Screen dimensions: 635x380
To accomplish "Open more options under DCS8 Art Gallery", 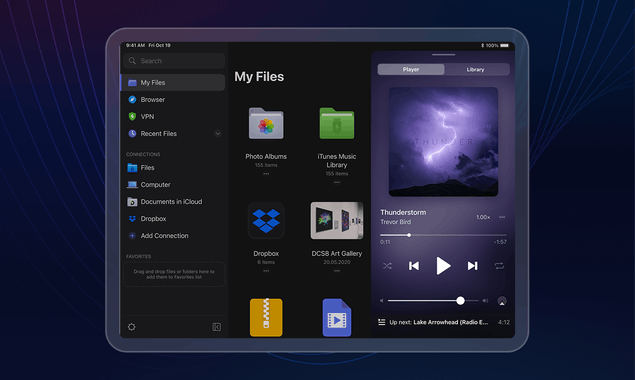I will [x=337, y=271].
